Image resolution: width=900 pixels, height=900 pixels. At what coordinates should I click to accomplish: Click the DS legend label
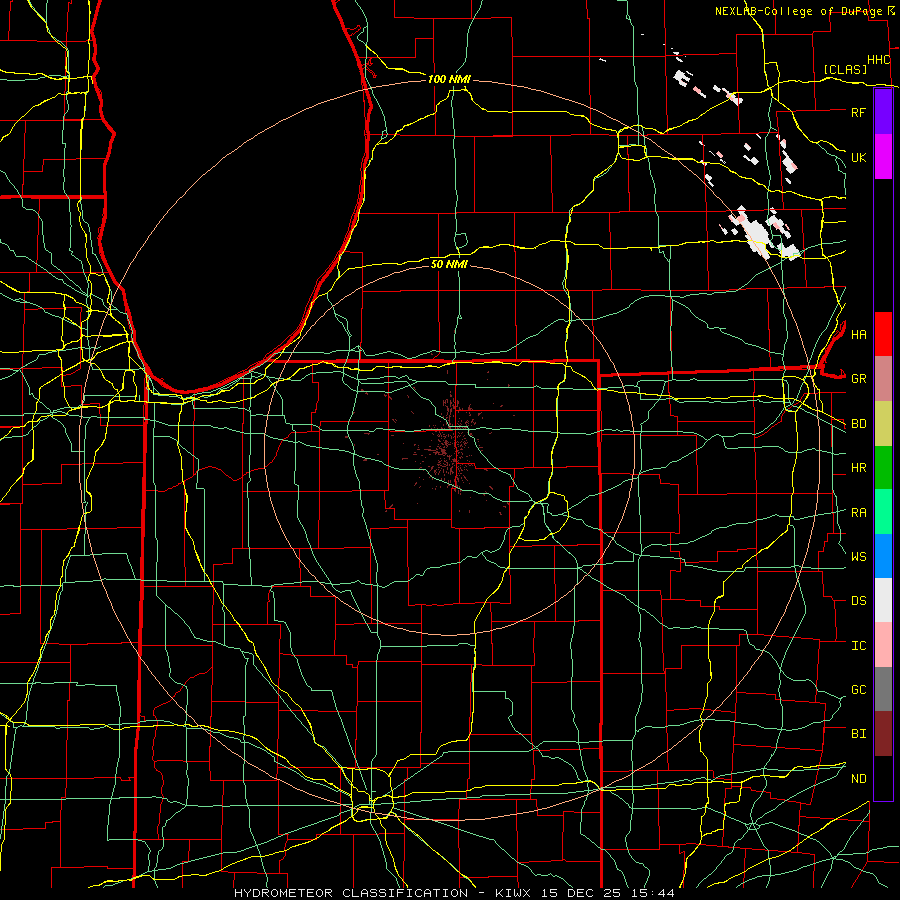(x=859, y=601)
